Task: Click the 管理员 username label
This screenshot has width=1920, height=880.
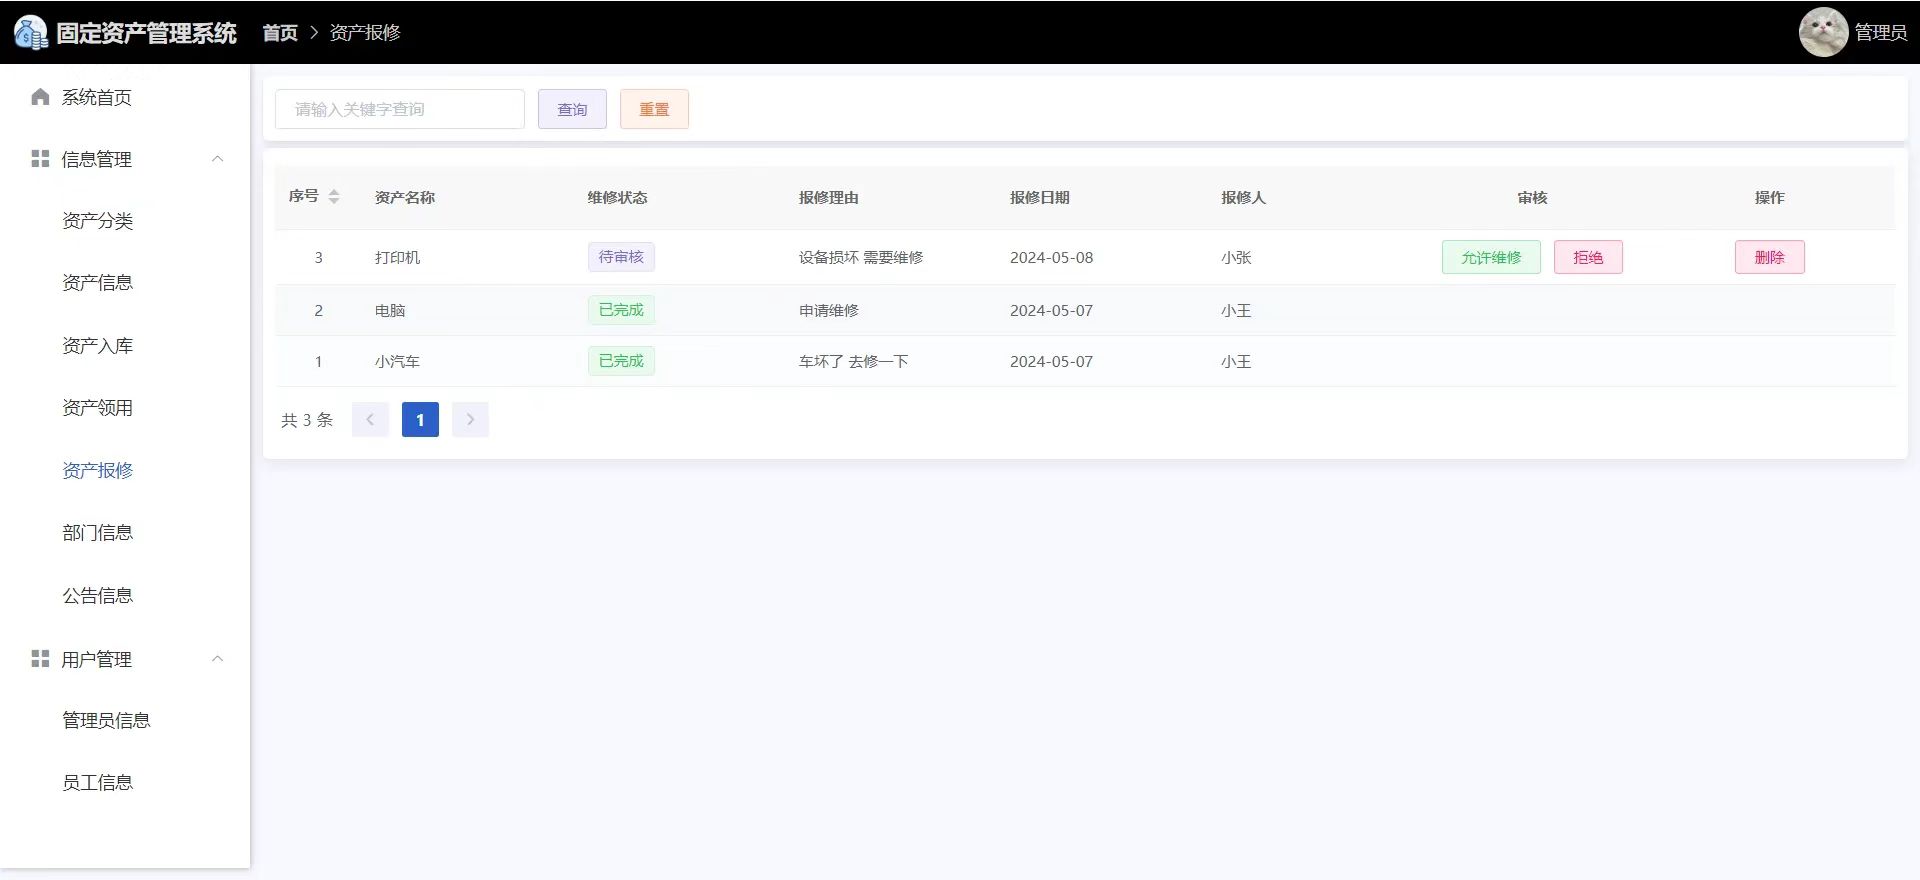Action: (1881, 33)
